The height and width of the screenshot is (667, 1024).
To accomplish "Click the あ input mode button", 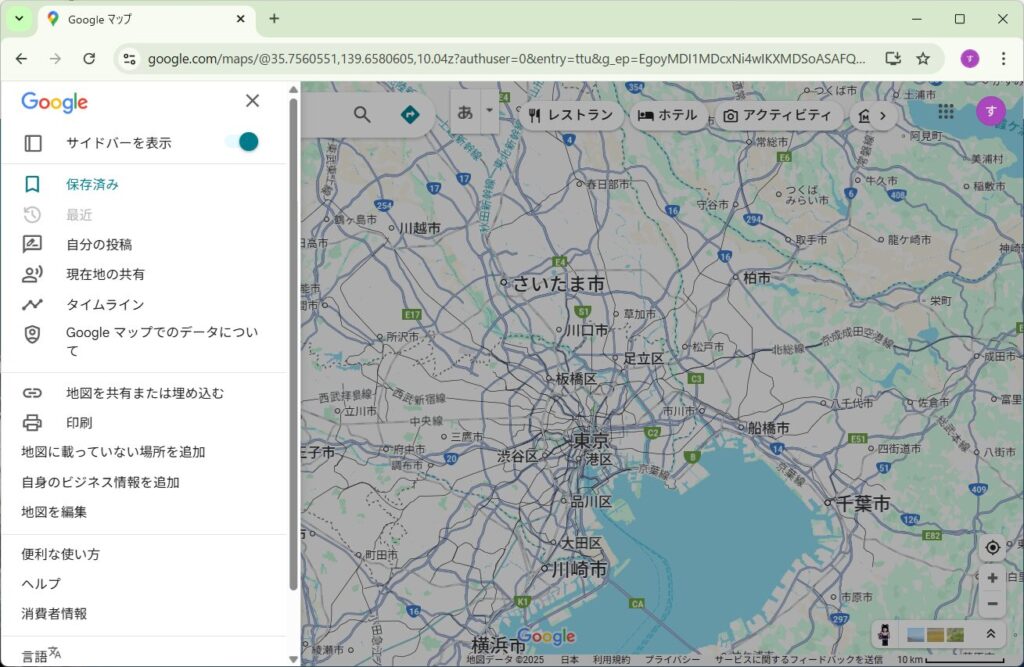I will click(x=465, y=112).
